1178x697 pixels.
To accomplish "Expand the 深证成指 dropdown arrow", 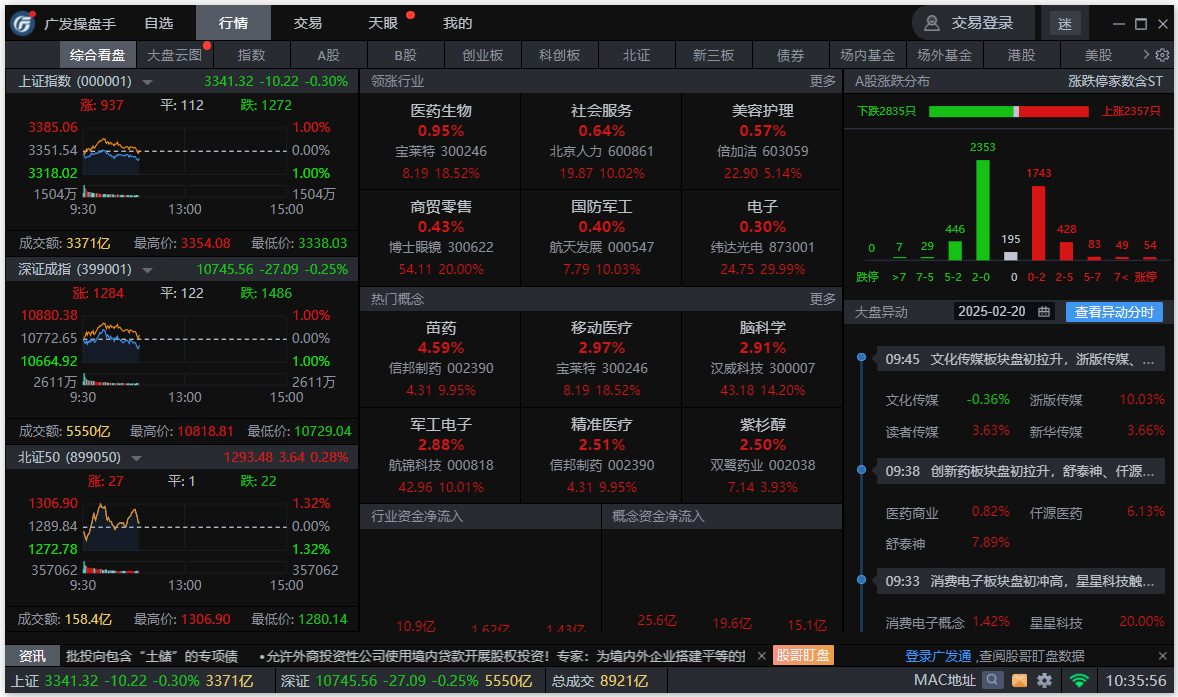I will 147,269.
